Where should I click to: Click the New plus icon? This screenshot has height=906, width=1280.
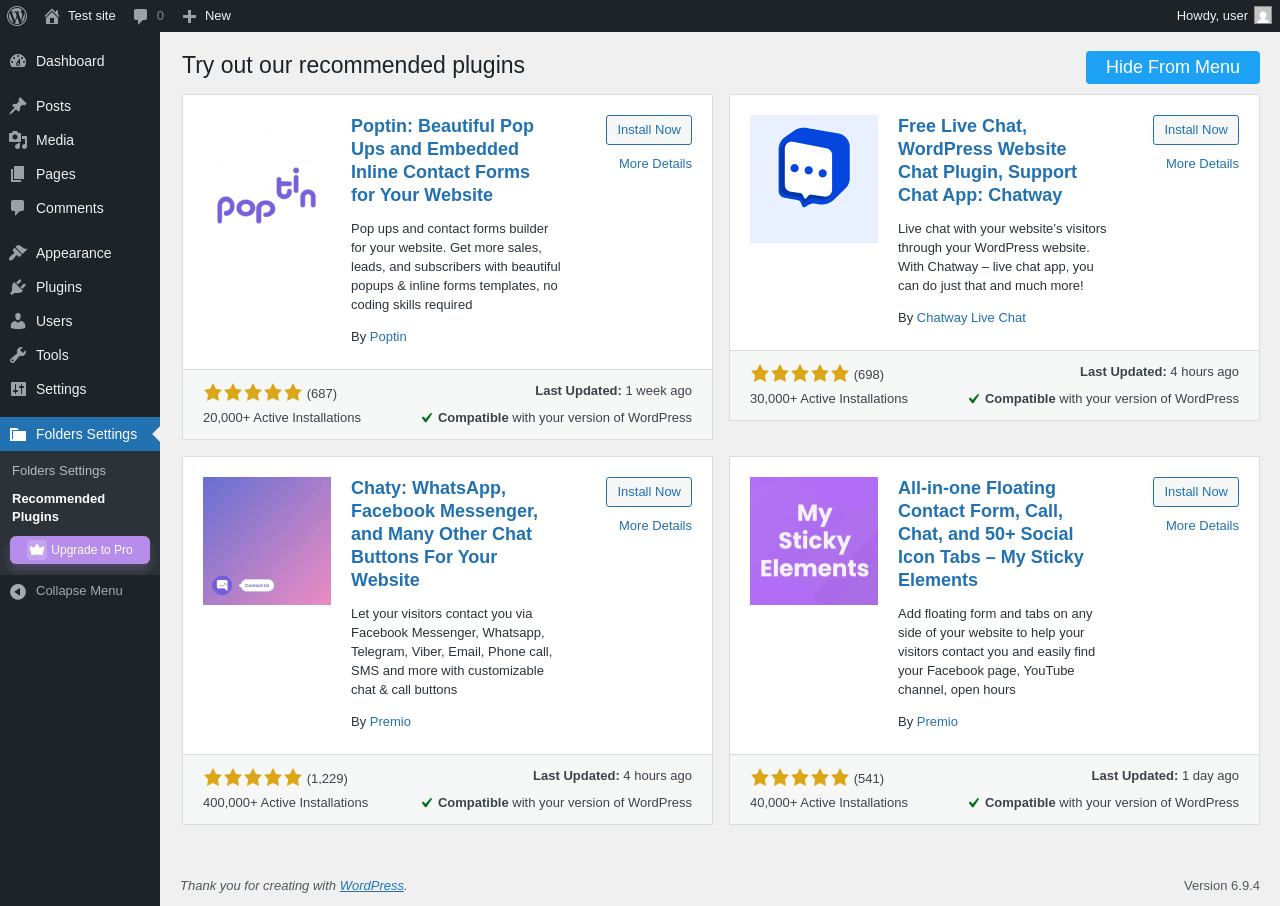pyautogui.click(x=189, y=16)
